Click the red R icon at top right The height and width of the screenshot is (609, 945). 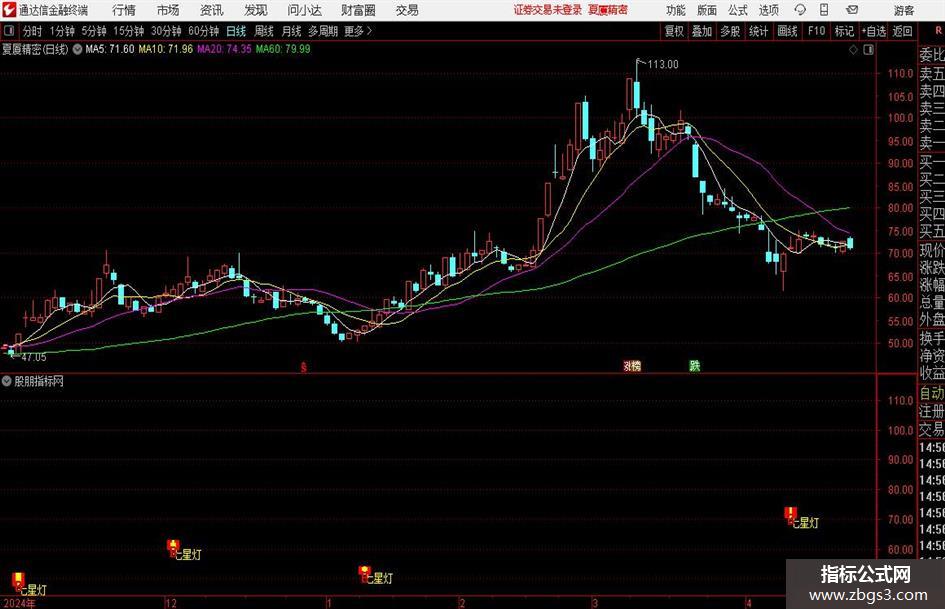938,31
